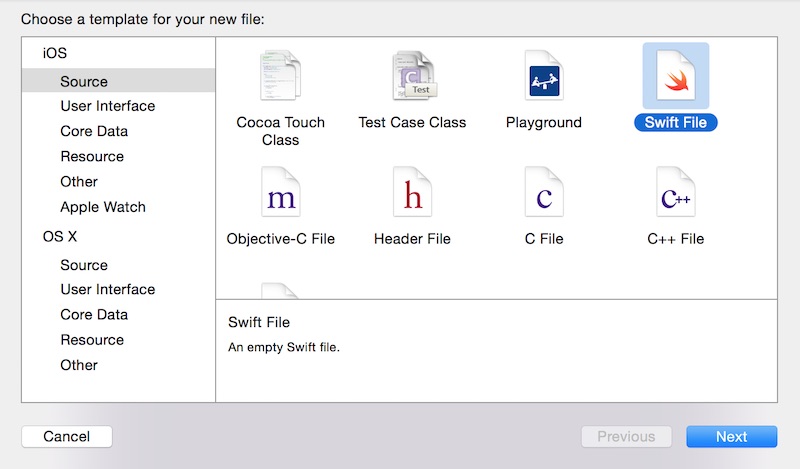Open User Interface category under iOS
This screenshot has width=800, height=469.
107,106
